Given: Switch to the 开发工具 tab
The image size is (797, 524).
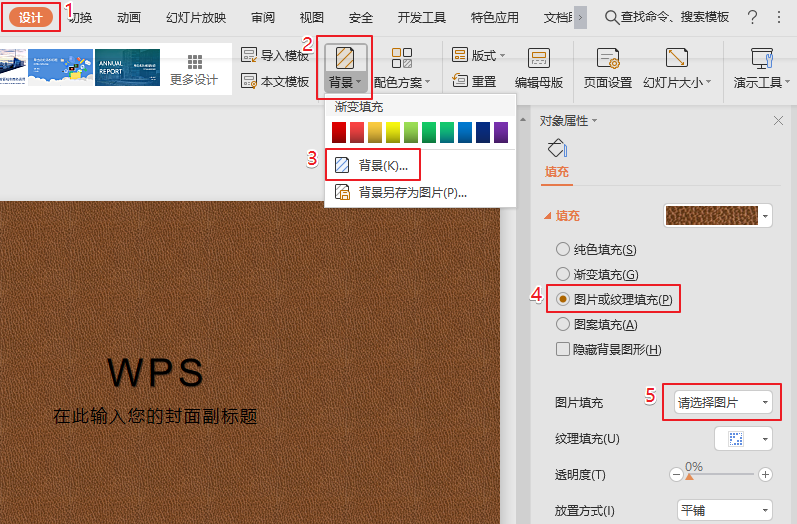Looking at the screenshot, I should pos(421,18).
